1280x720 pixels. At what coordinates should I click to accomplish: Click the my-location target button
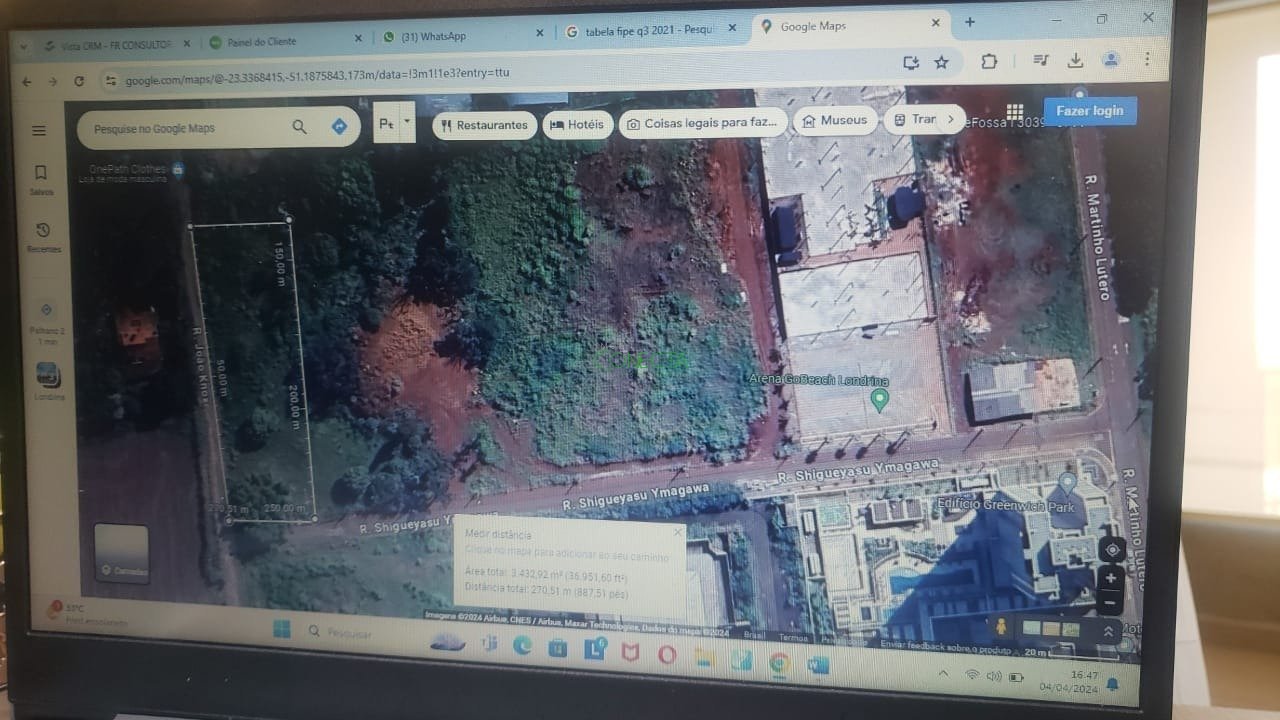click(1111, 549)
